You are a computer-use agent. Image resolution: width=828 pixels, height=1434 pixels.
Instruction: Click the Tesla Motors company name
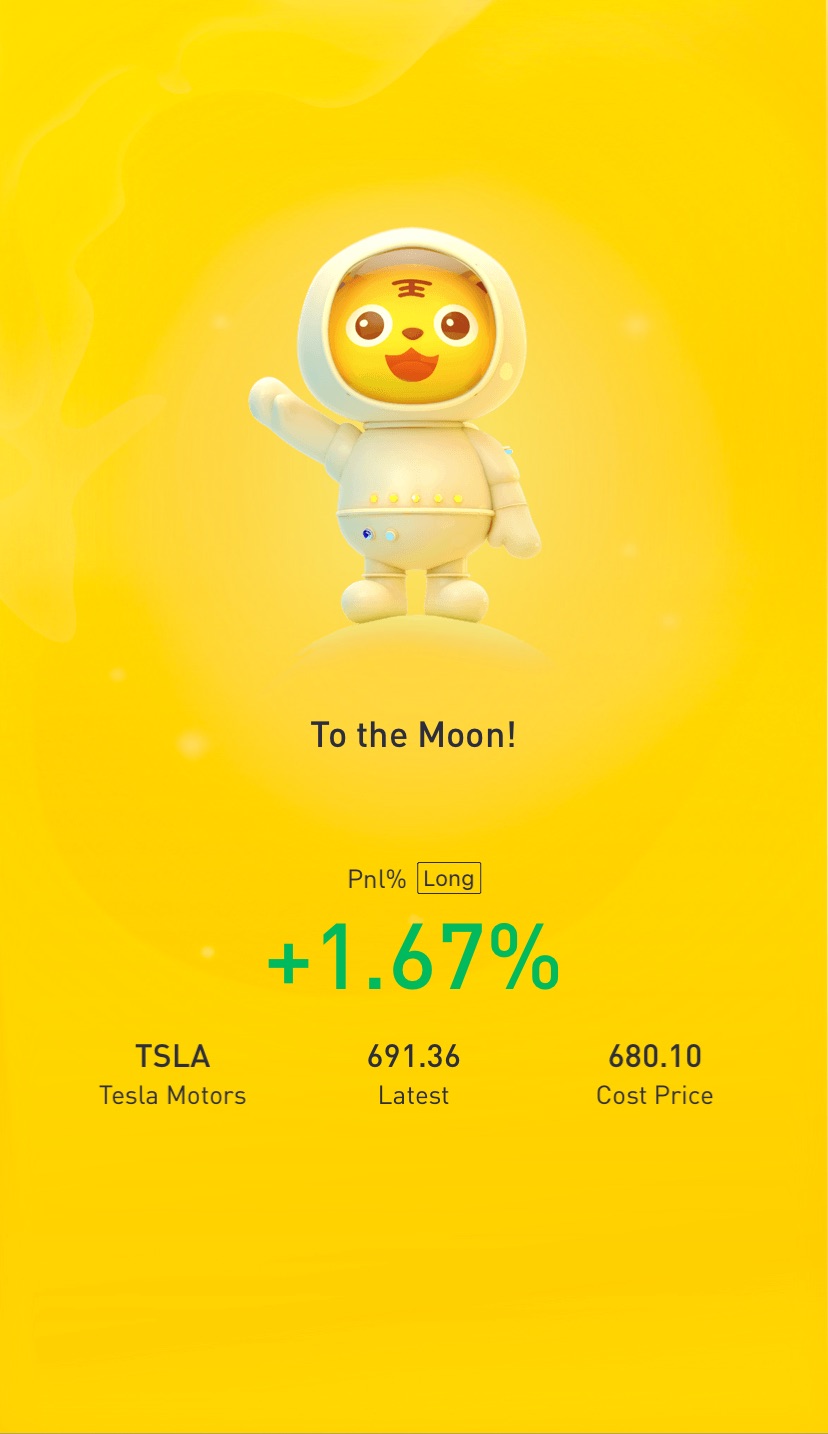pos(173,1095)
